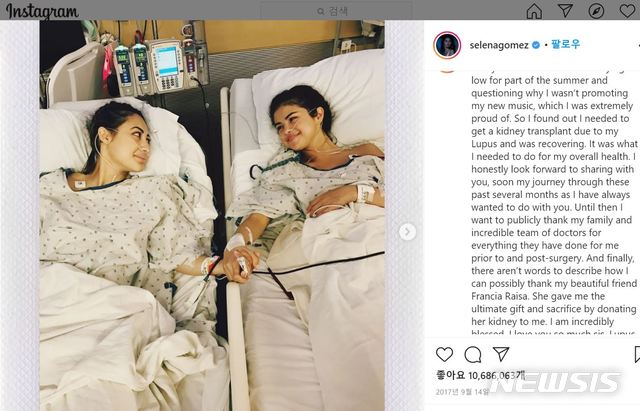The width and height of the screenshot is (640, 411).
Task: Follow selenagomez with 팔로우 button
Action: coord(565,44)
